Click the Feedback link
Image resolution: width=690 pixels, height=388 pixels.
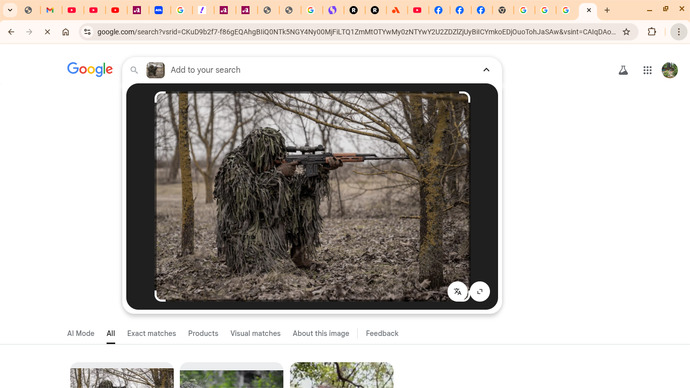click(x=382, y=333)
